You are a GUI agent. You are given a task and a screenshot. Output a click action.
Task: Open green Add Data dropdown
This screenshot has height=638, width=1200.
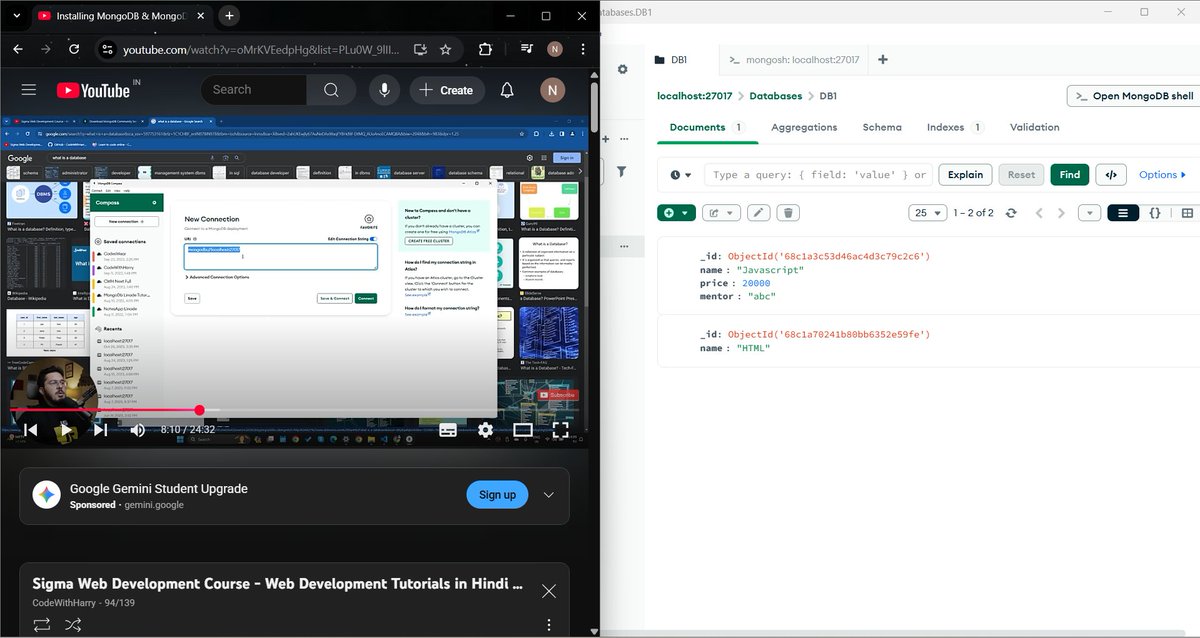click(x=676, y=213)
